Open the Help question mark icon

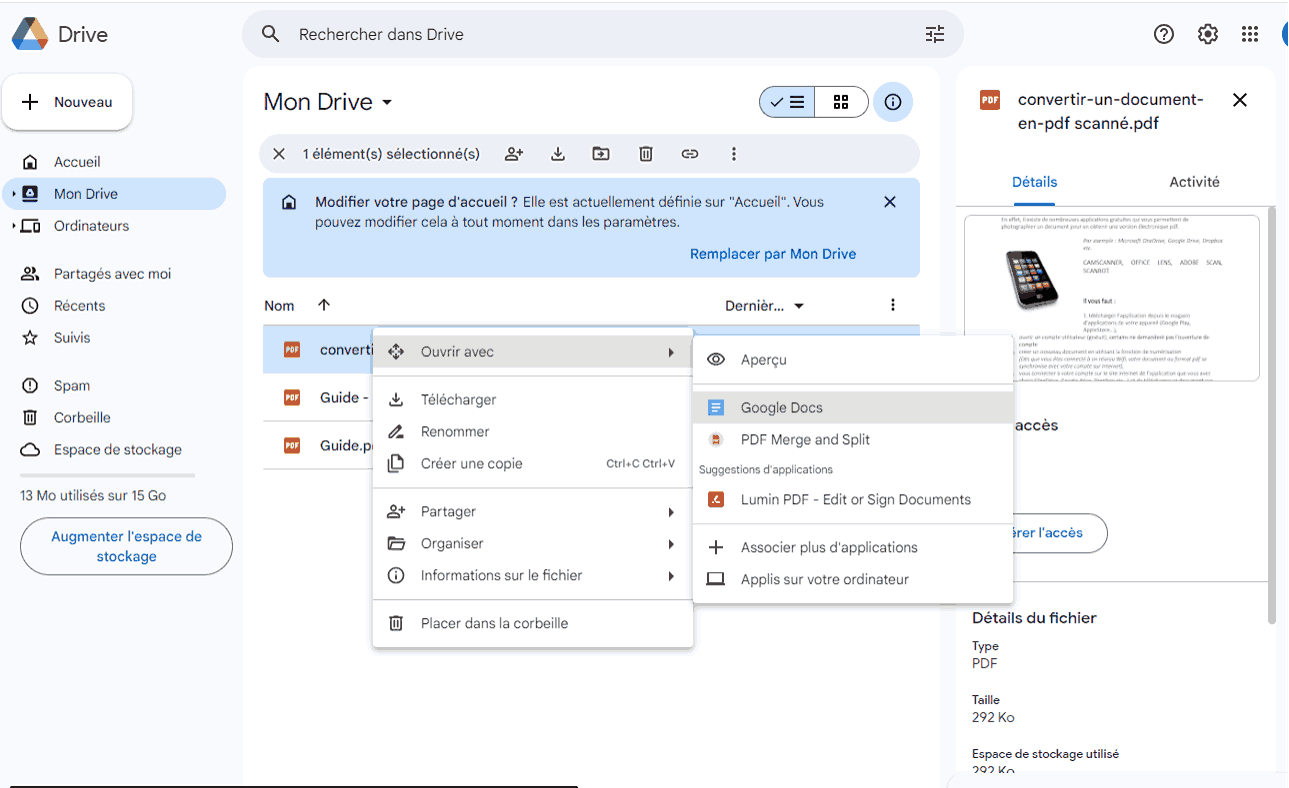pyautogui.click(x=1164, y=34)
